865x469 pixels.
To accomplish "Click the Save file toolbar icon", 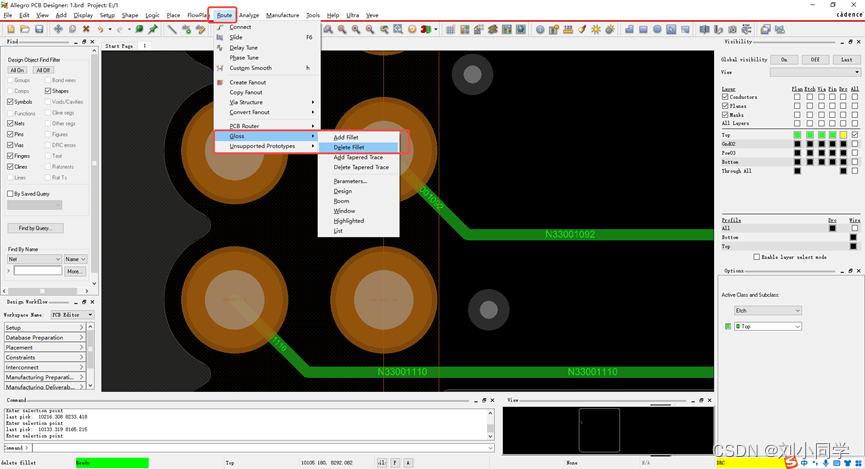I will click(x=39, y=29).
